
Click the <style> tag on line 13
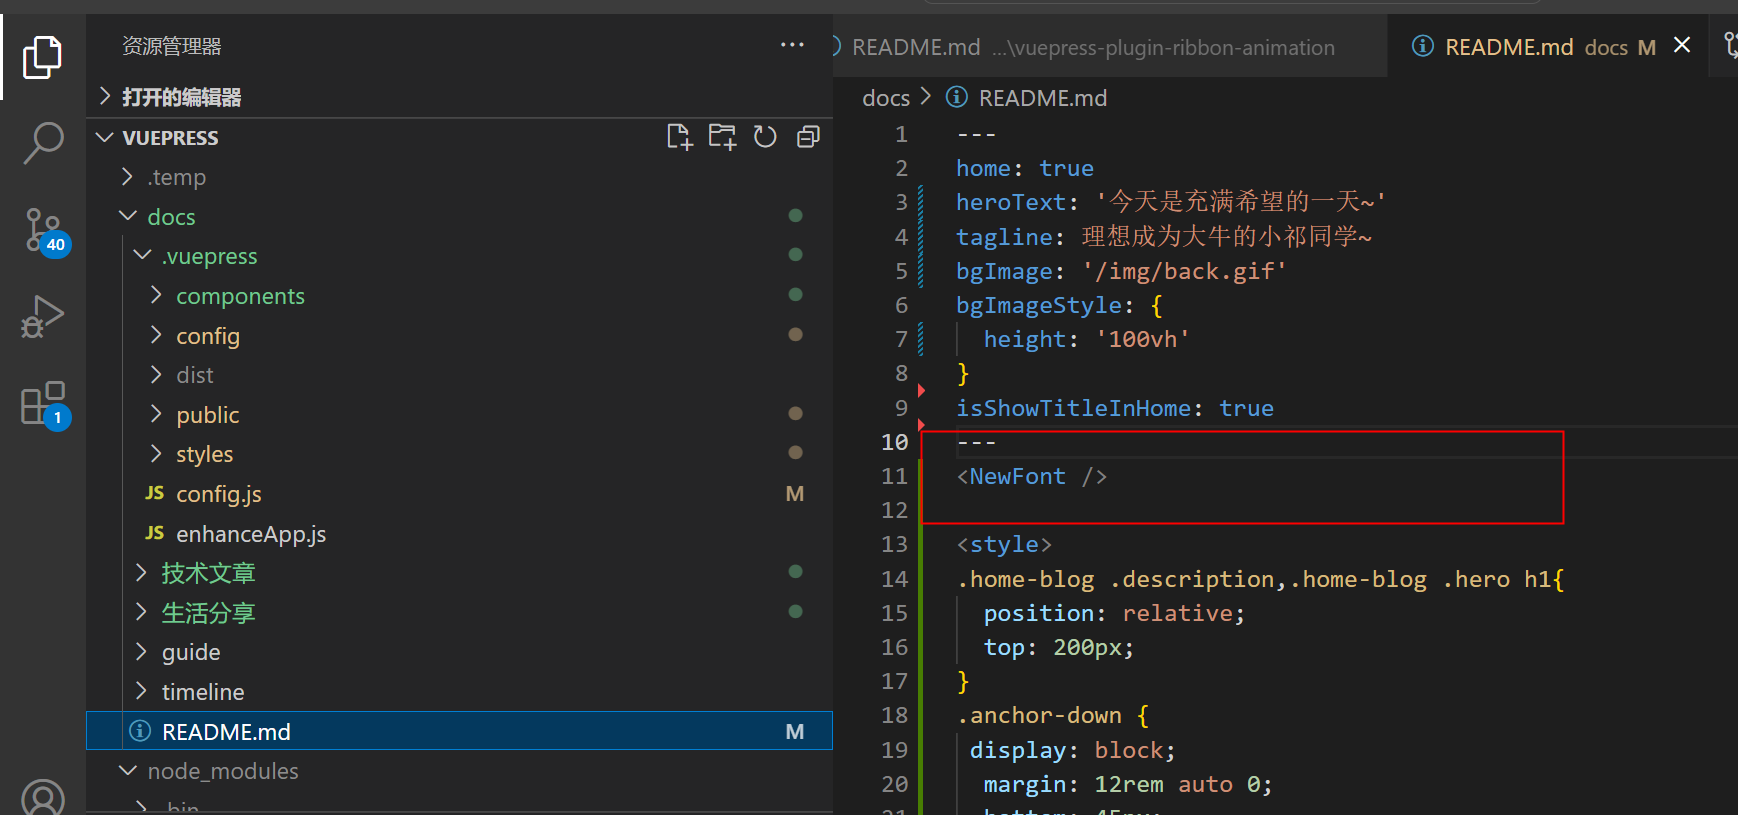[x=1004, y=544]
